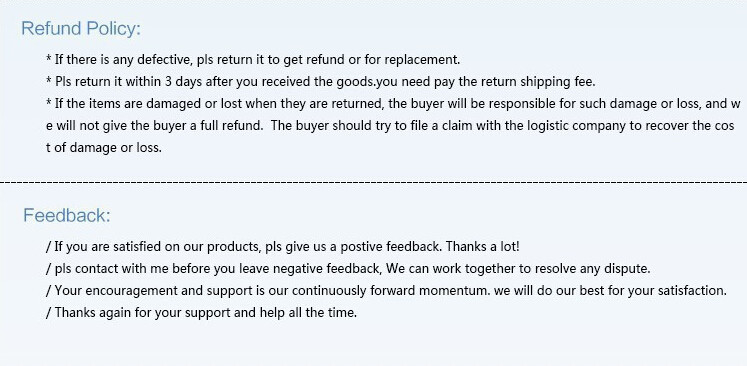Click the encouragement and support line
The image size is (747, 366).
[x=386, y=291]
